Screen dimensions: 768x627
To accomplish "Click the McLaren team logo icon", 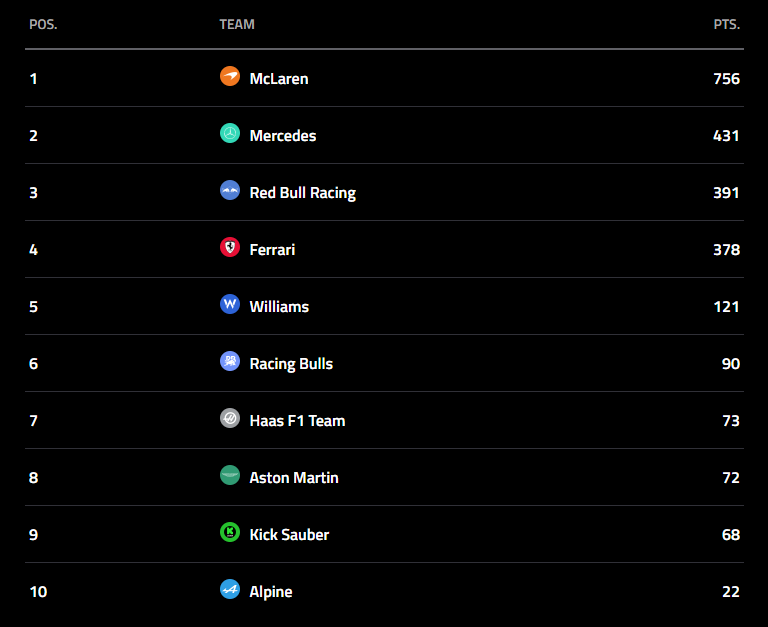I will [x=230, y=77].
